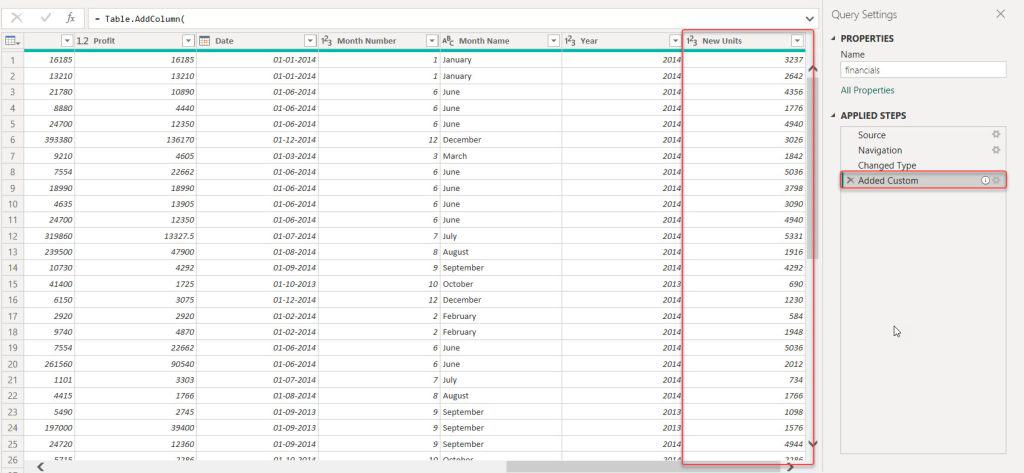Screen dimensions: 1024x473
Task: Select Profit cell 136170
Action: click(x=136, y=140)
